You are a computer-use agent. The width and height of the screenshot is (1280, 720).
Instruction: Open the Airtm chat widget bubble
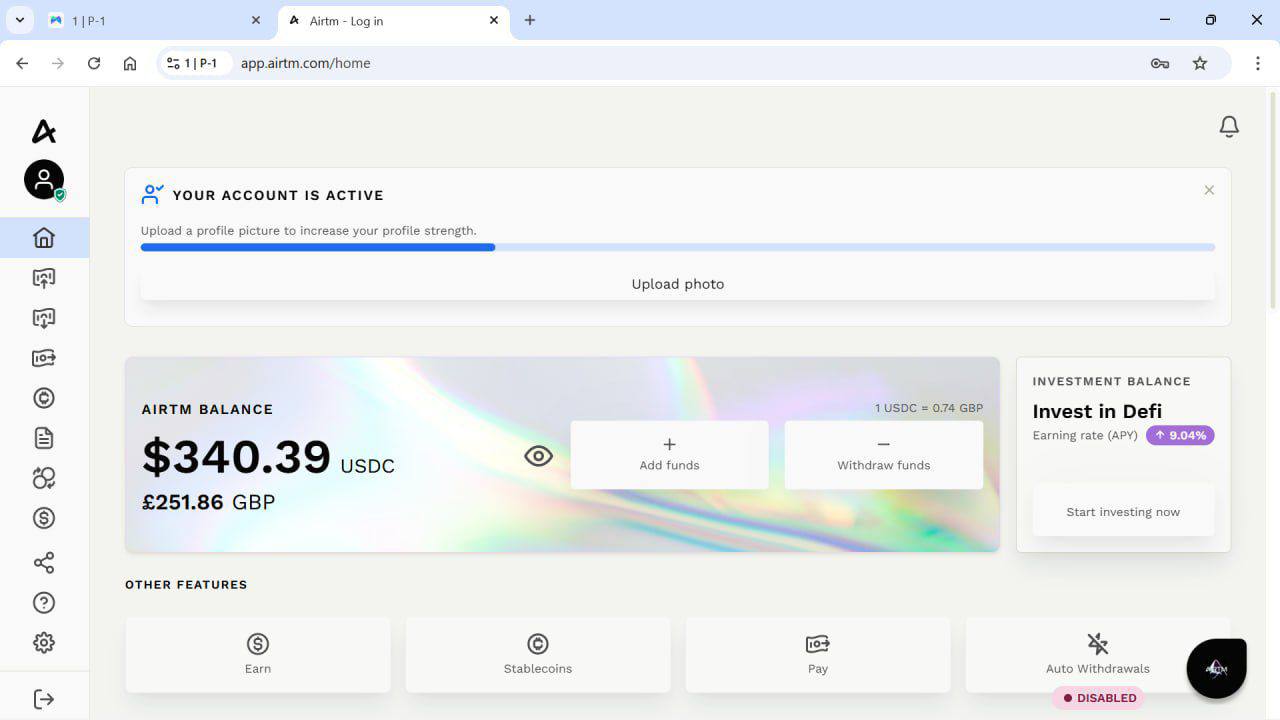[1216, 668]
